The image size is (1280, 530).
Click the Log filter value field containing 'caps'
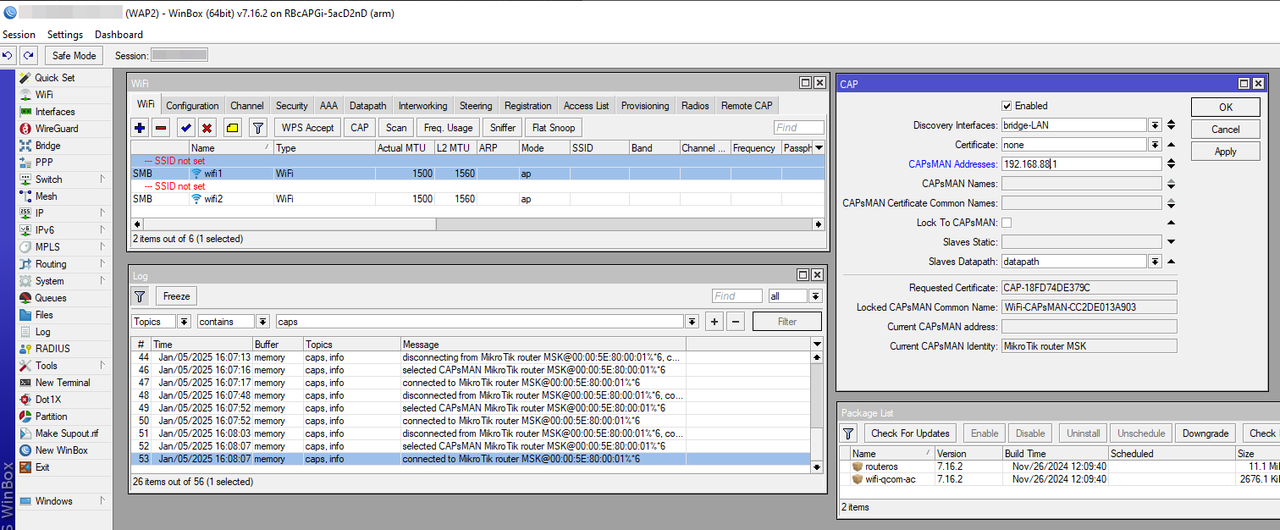pyautogui.click(x=480, y=322)
